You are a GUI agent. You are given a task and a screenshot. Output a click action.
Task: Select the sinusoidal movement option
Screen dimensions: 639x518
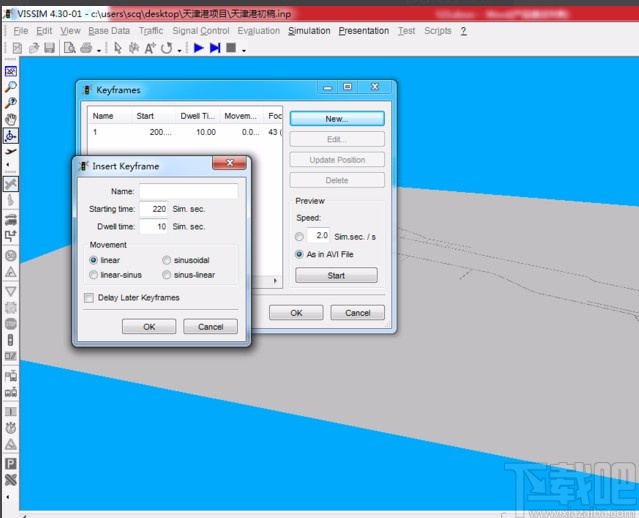[x=167, y=260]
